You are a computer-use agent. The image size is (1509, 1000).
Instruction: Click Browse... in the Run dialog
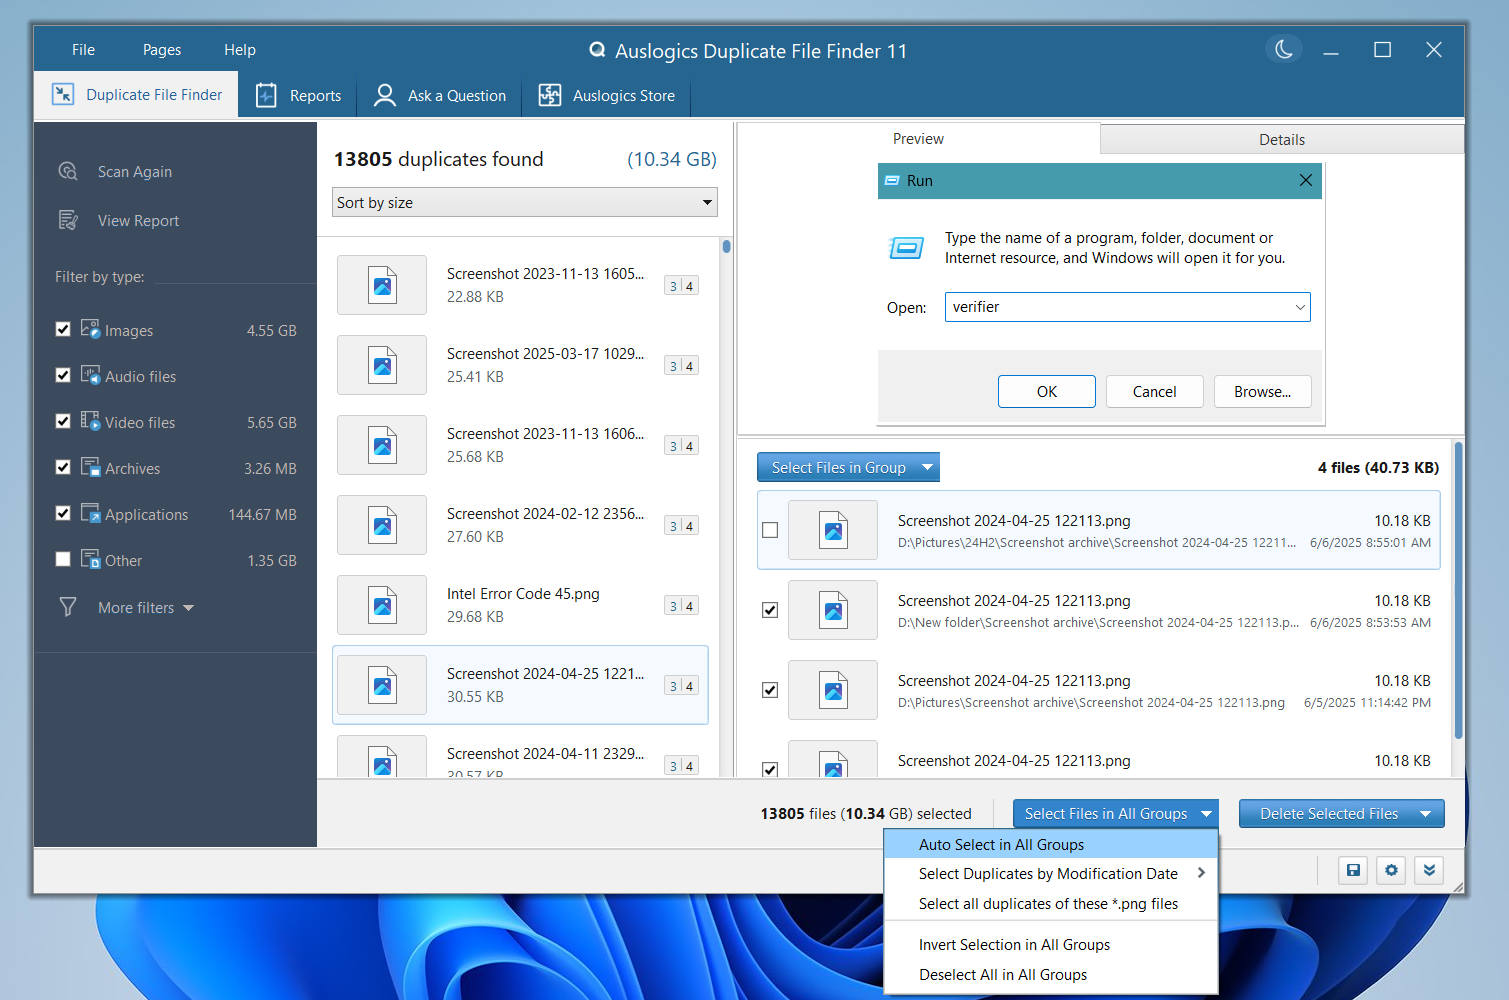(x=1262, y=392)
